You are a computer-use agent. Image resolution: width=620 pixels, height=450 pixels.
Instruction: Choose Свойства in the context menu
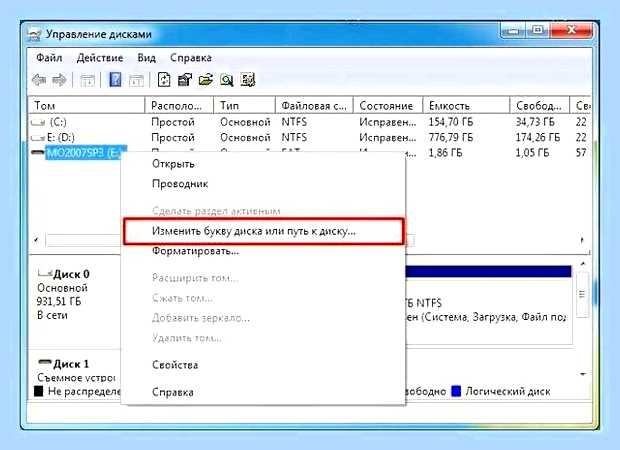click(175, 365)
